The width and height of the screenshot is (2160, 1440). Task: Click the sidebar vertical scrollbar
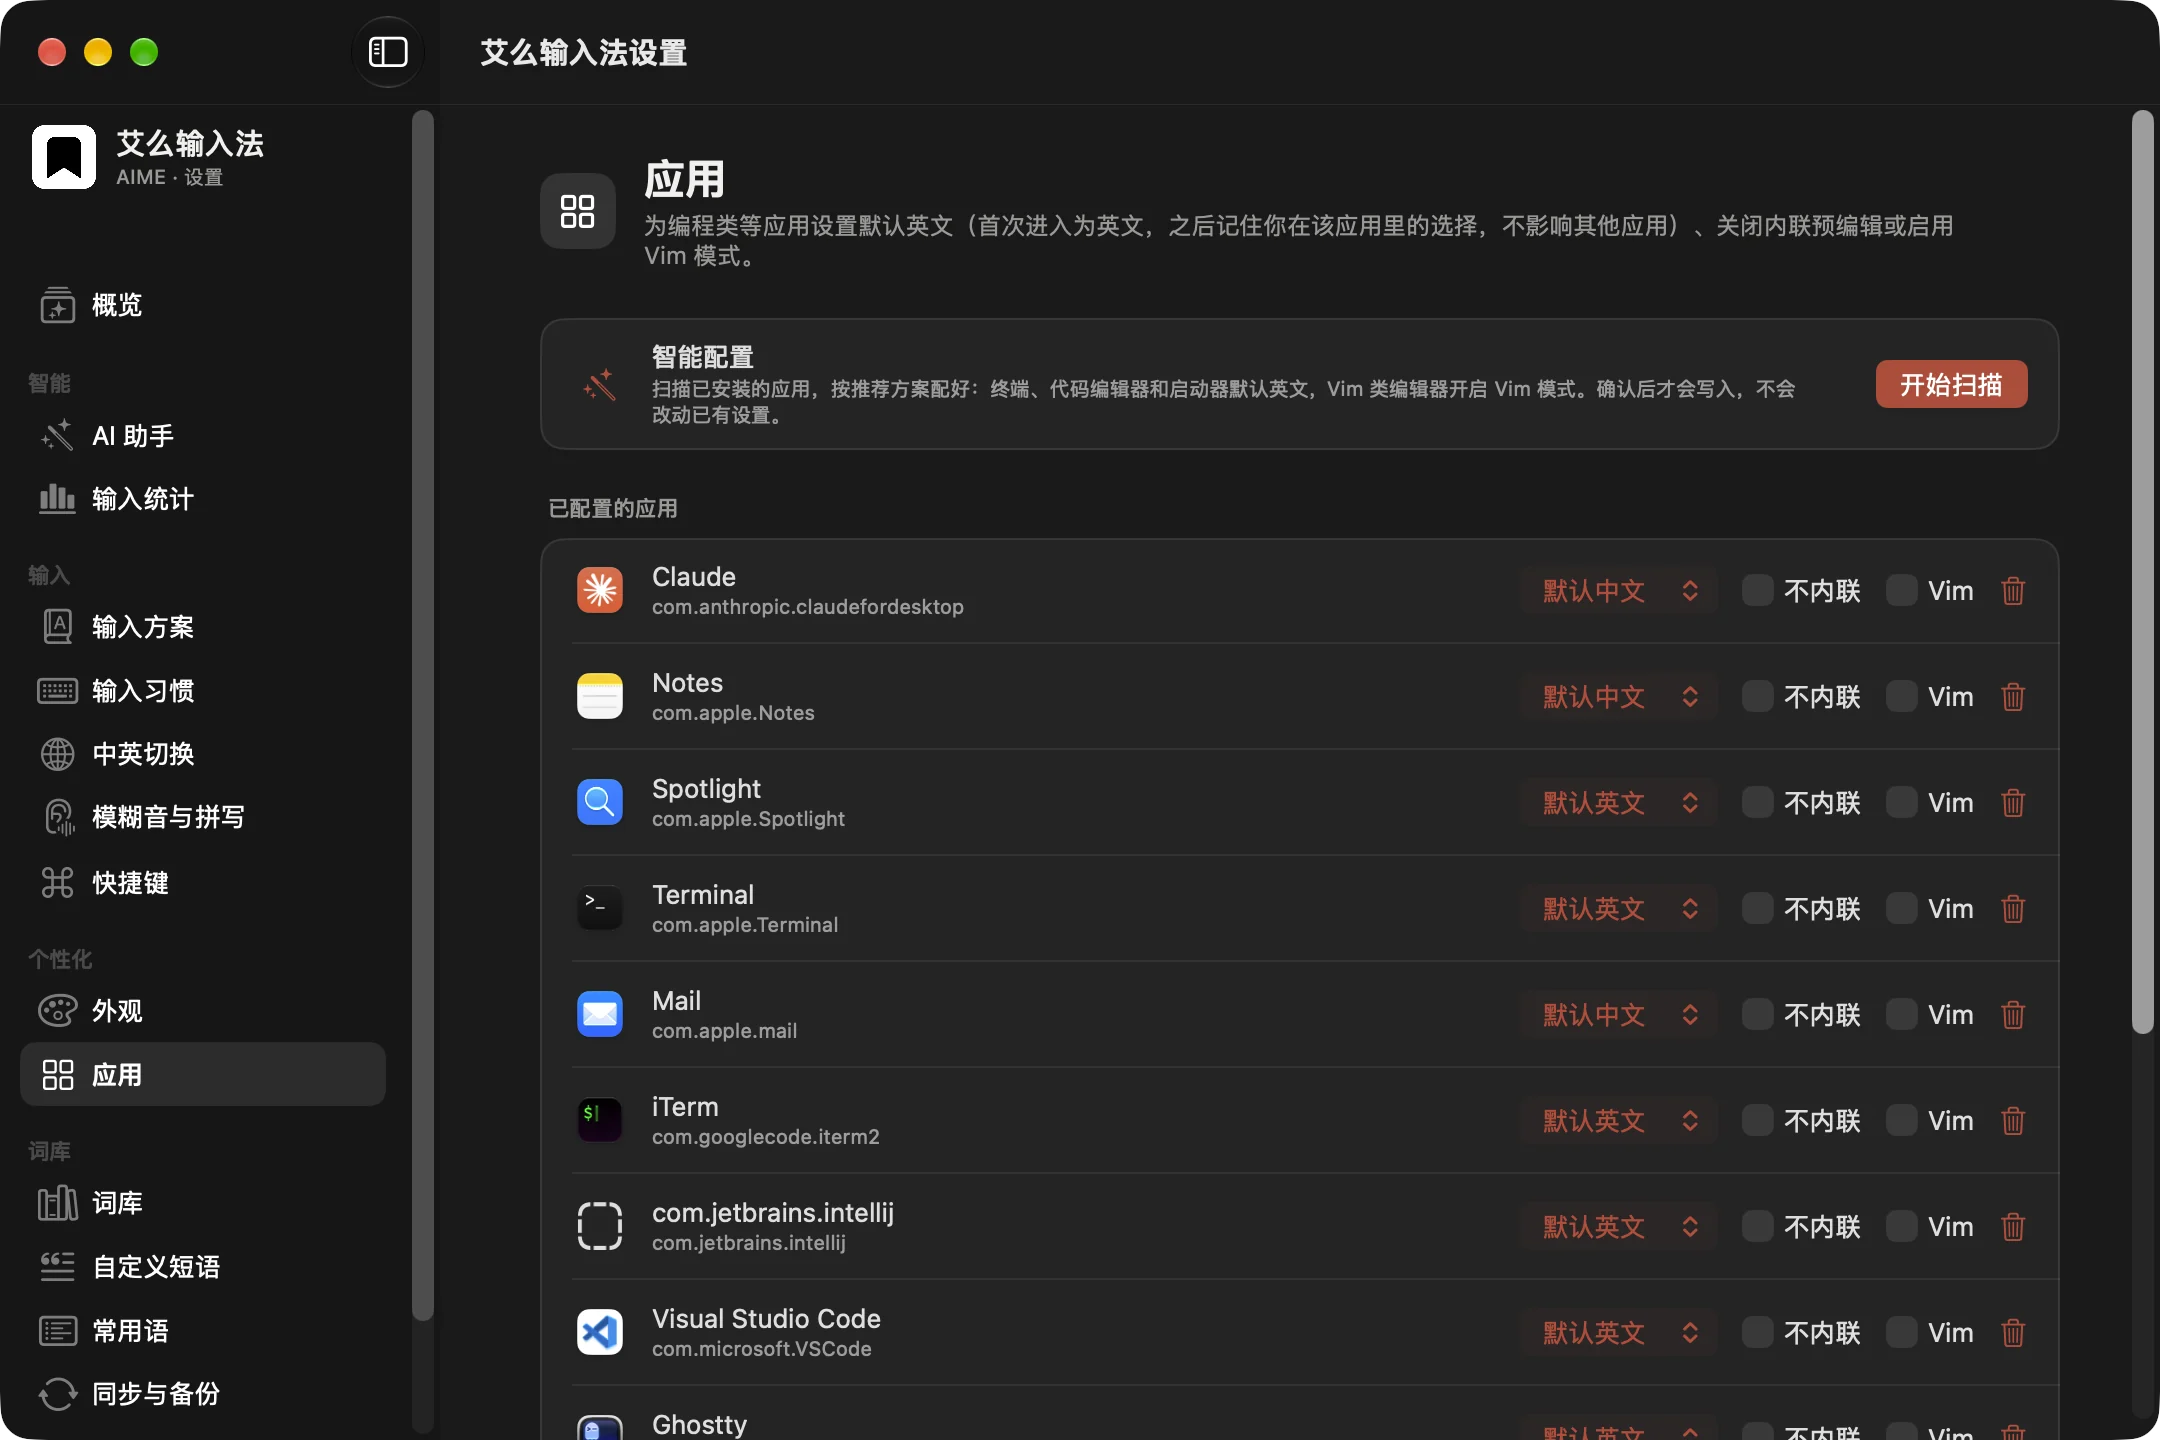click(x=423, y=715)
